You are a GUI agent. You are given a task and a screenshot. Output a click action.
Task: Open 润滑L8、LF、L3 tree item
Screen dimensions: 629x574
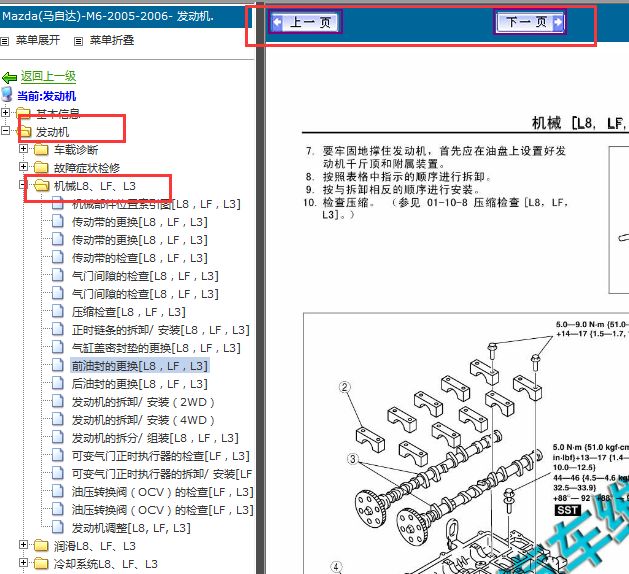click(x=95, y=546)
